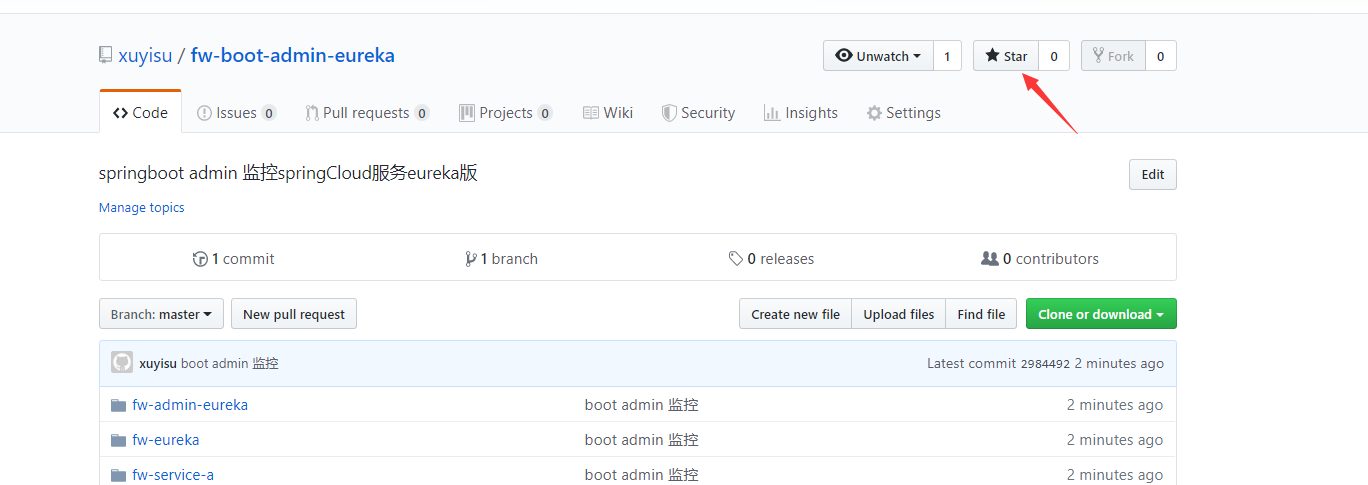This screenshot has height=485, width=1368.
Task: Click the Projects board icon
Action: point(467,113)
